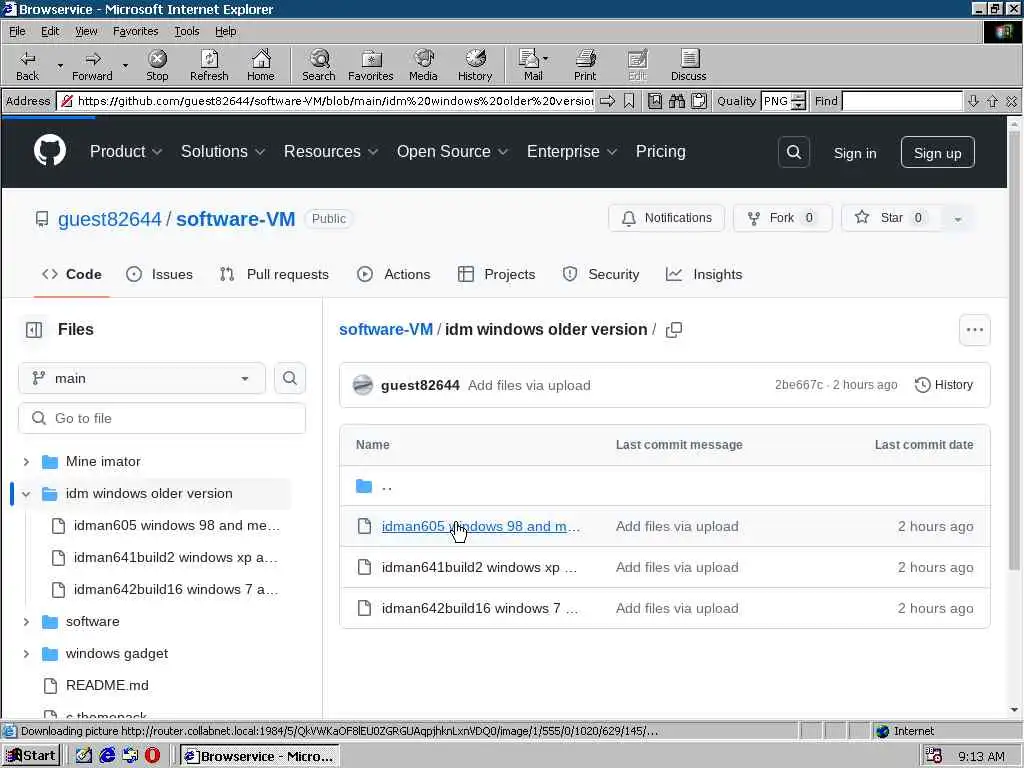This screenshot has width=1024, height=768.
Task: Open the guest82644 user link
Action: point(109,219)
